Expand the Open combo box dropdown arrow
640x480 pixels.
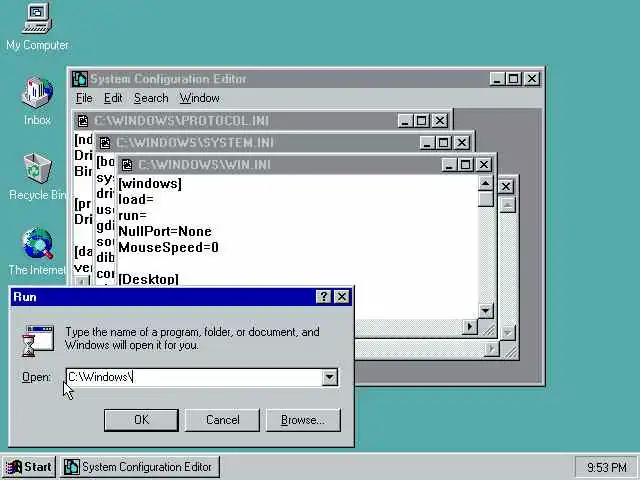(x=329, y=377)
